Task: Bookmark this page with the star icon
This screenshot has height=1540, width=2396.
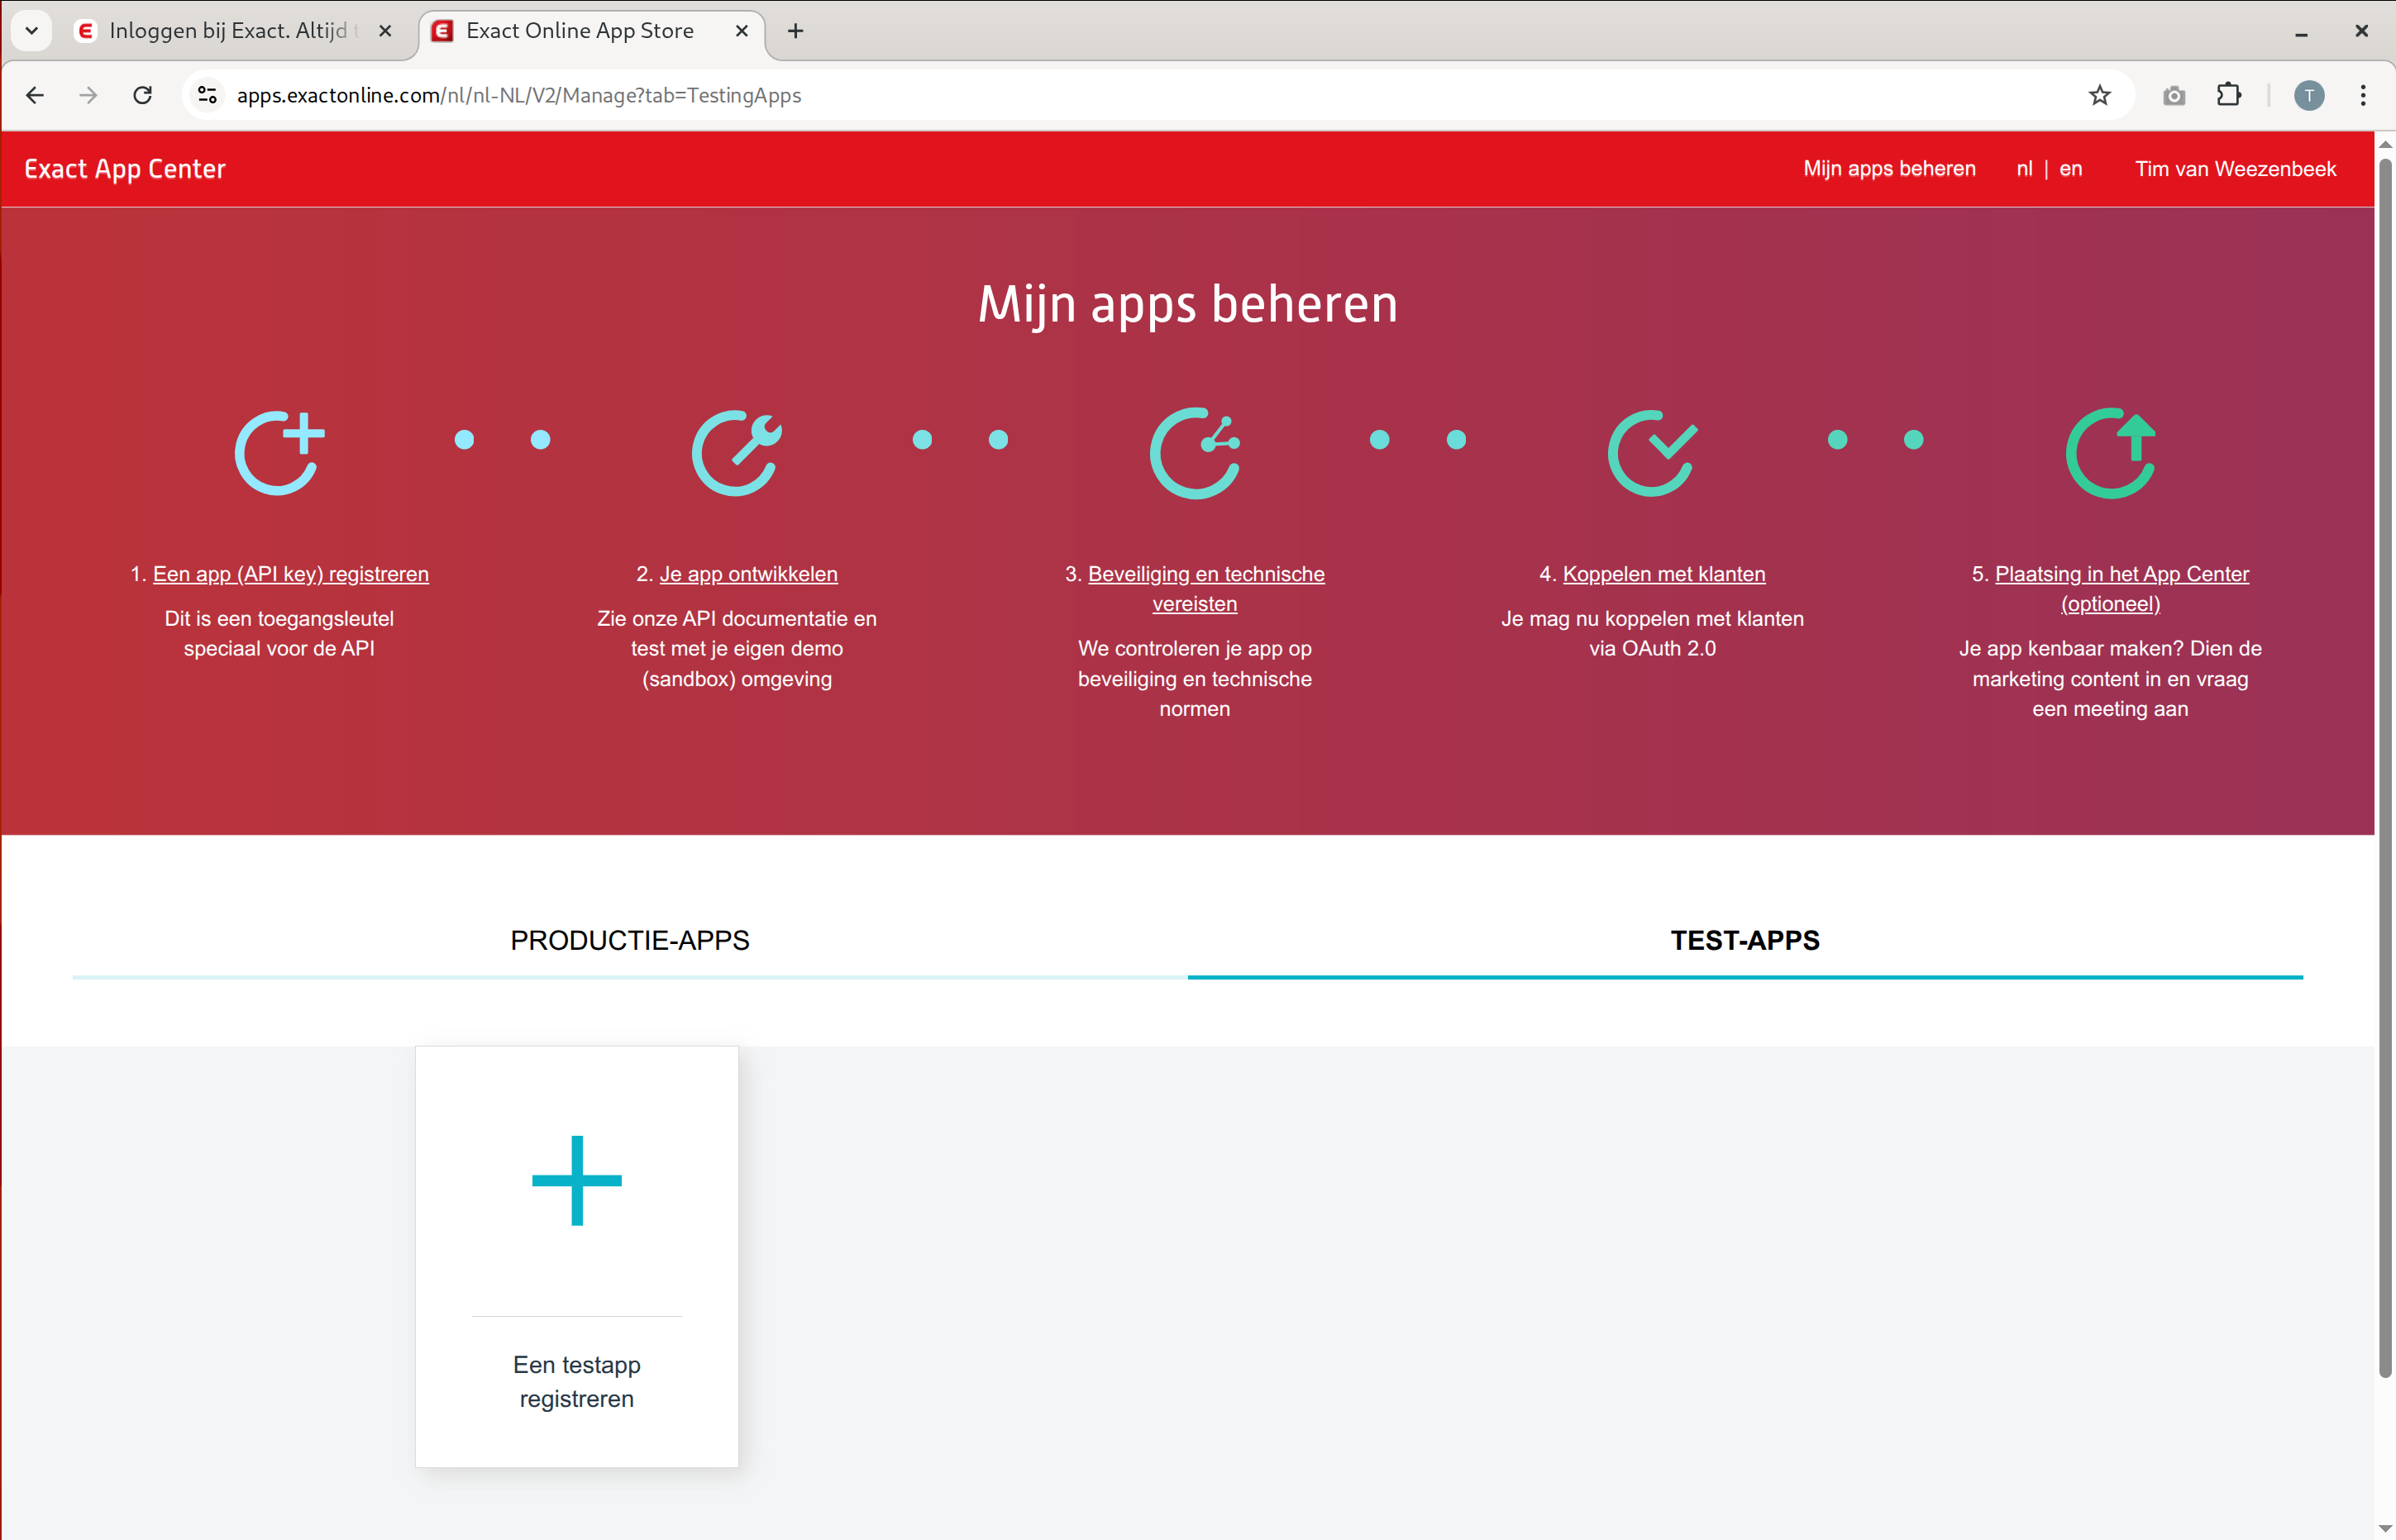Action: click(2099, 95)
